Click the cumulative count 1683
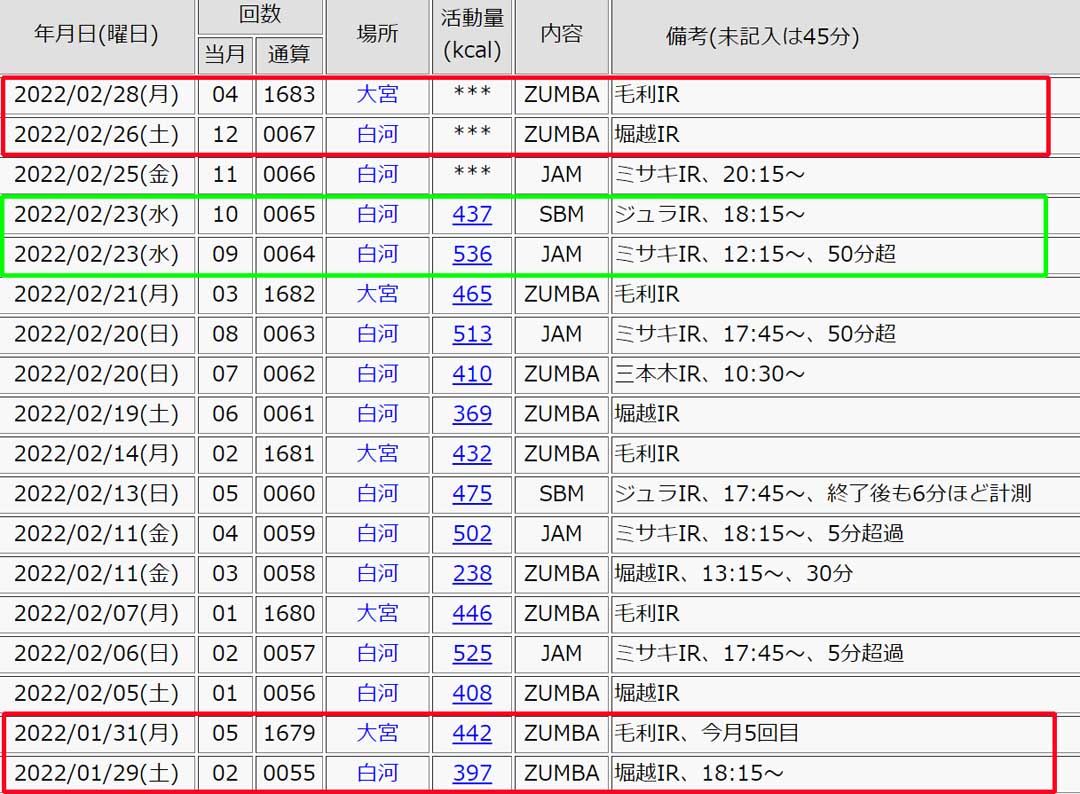 289,94
